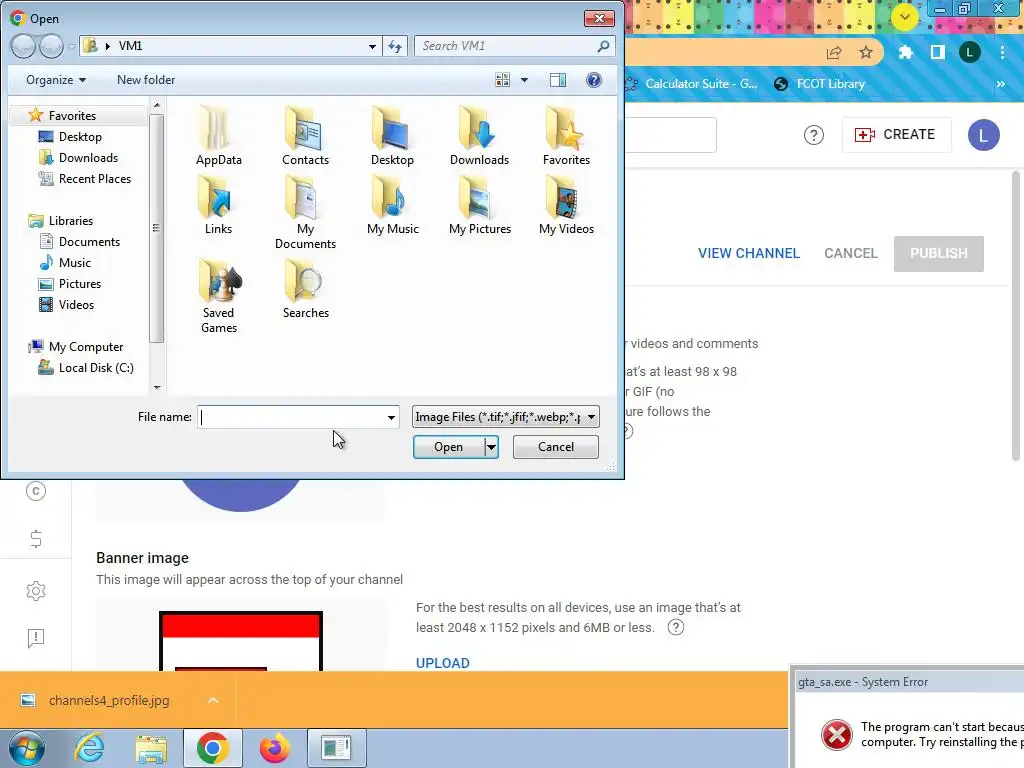
Task: Click the send feedback icon in sidebar
Action: (x=36, y=637)
